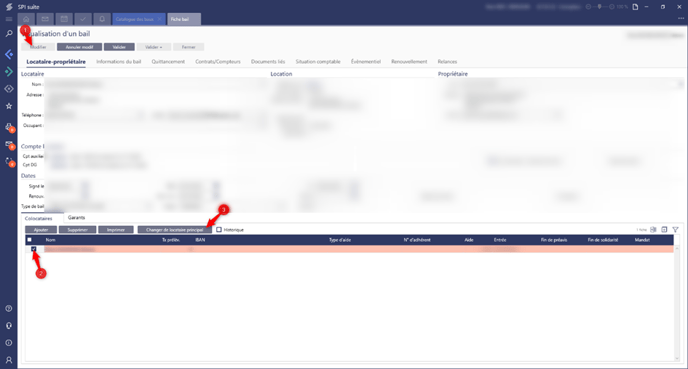This screenshot has width=688, height=369.
Task: Expand the Valider dropdown button
Action: pos(154,47)
